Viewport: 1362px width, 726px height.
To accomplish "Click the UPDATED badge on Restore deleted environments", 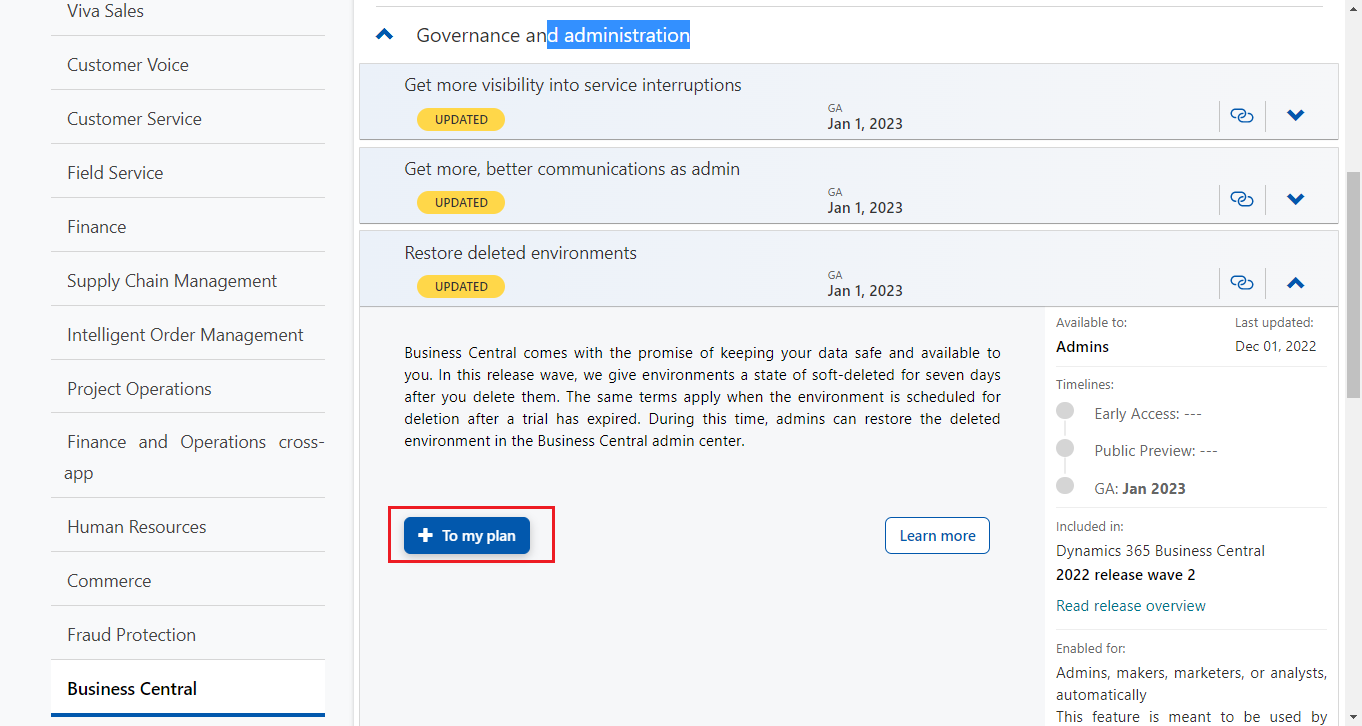I will [460, 286].
